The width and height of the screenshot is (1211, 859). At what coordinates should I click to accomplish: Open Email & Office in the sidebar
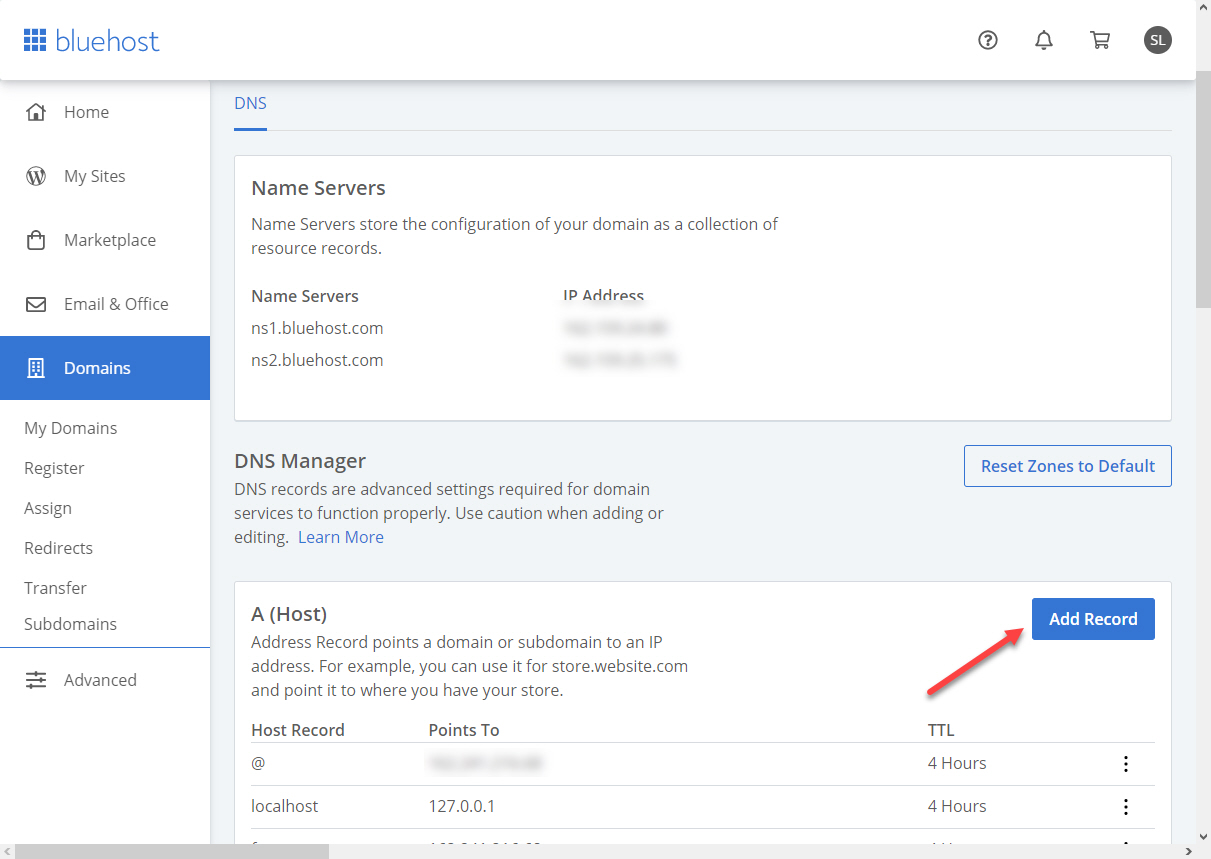(105, 304)
